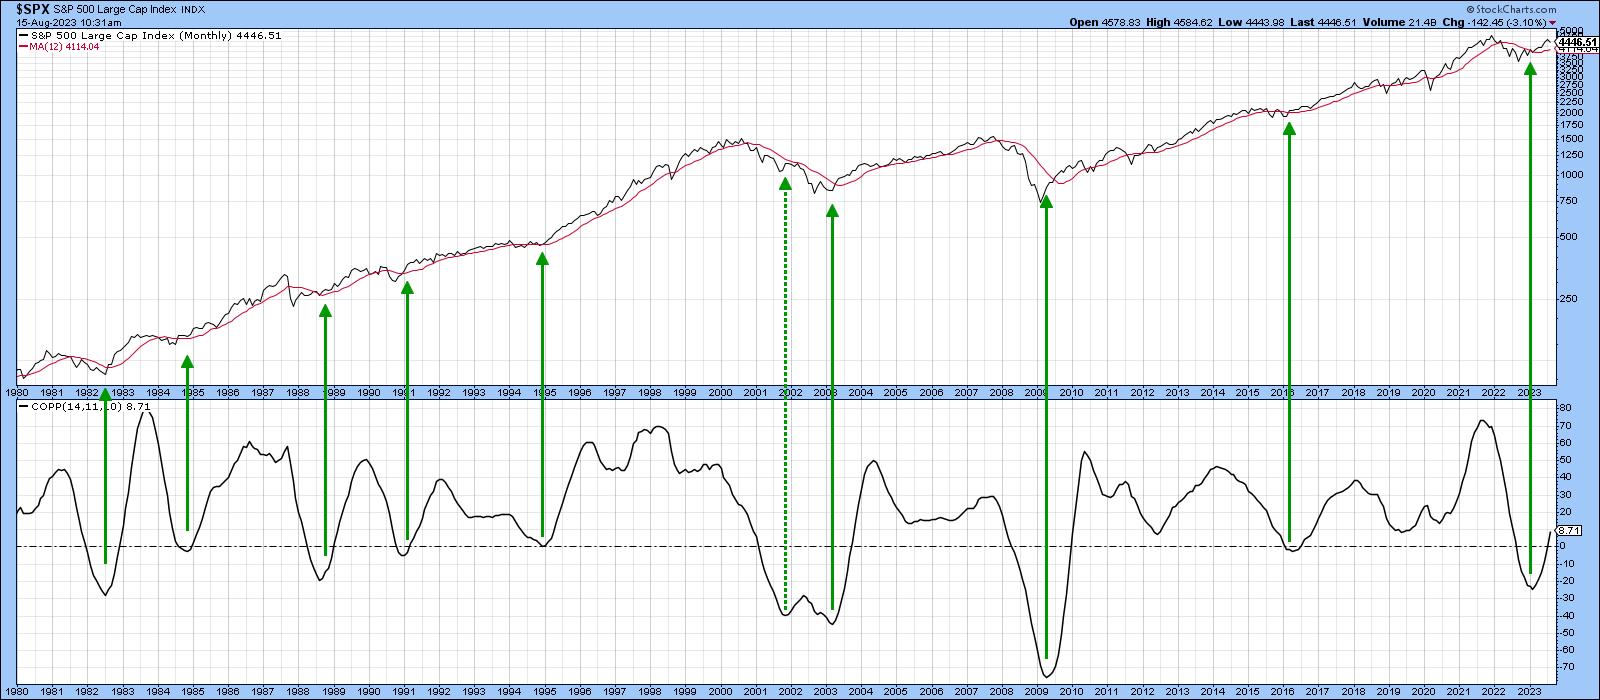Click 2020 on the COPP panel time axis
1600x700 pixels.
click(x=1424, y=691)
